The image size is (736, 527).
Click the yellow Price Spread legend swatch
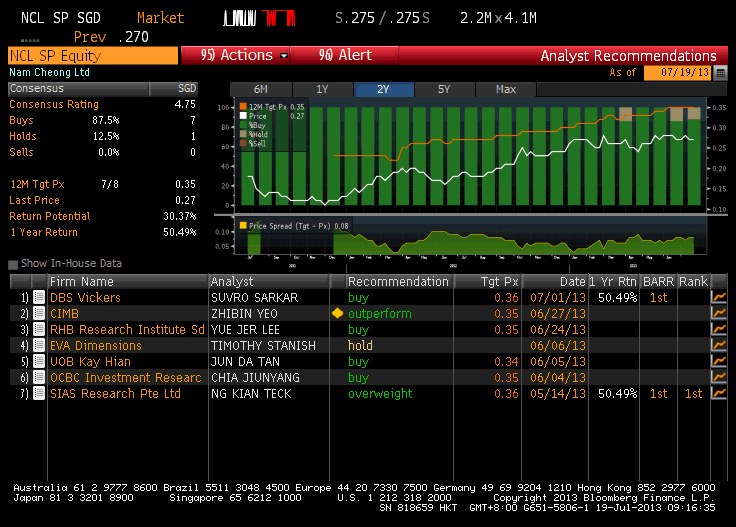click(243, 226)
